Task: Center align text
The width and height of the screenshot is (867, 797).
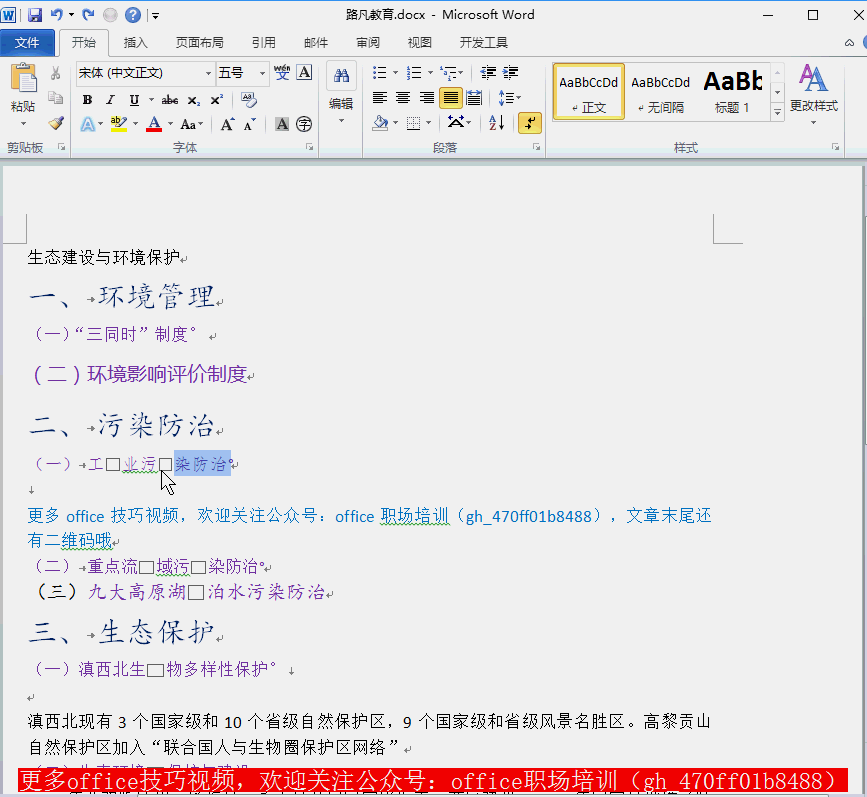Action: (403, 98)
